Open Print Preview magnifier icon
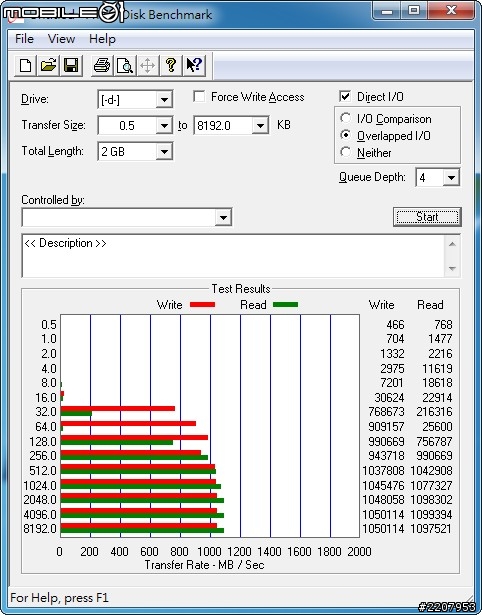 125,65
